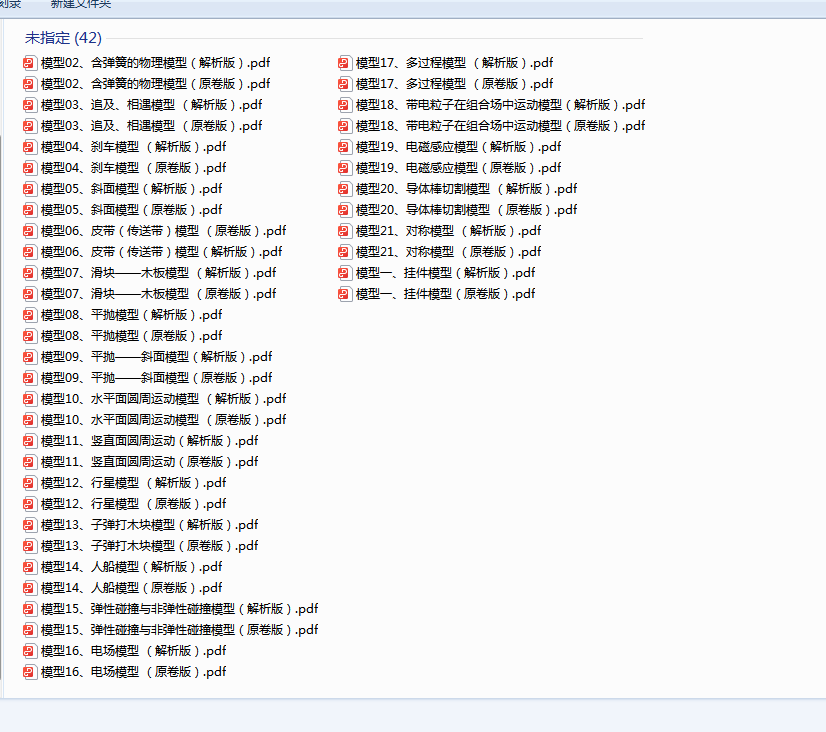Click PDF icon of 模型10、水平面圆周运动模型（解析版）
This screenshot has height=732, width=826.
click(x=30, y=399)
